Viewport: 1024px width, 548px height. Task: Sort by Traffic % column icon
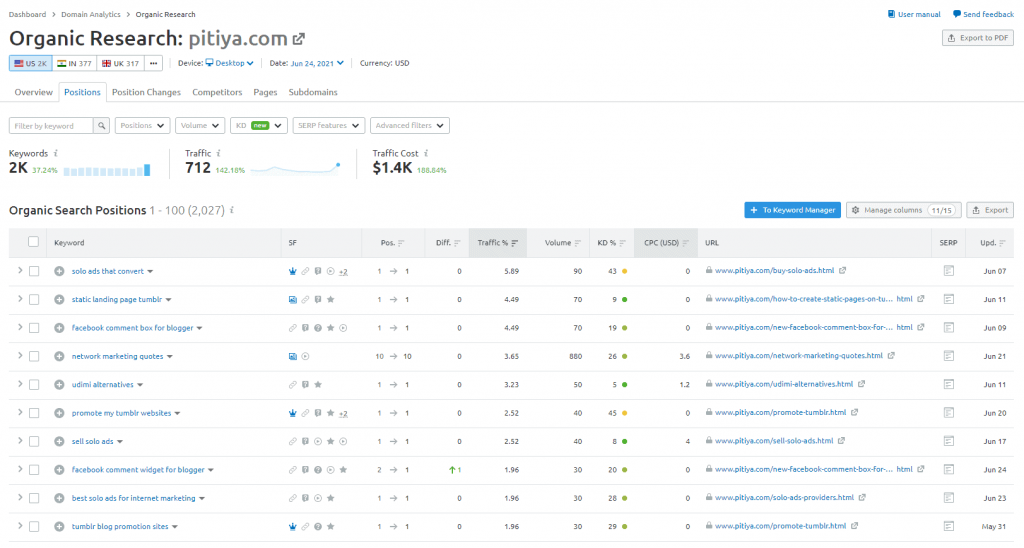515,243
